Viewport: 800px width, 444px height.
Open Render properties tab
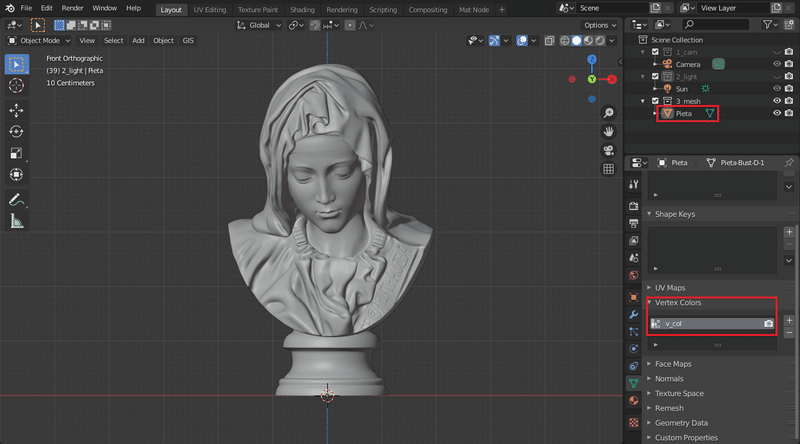point(634,206)
